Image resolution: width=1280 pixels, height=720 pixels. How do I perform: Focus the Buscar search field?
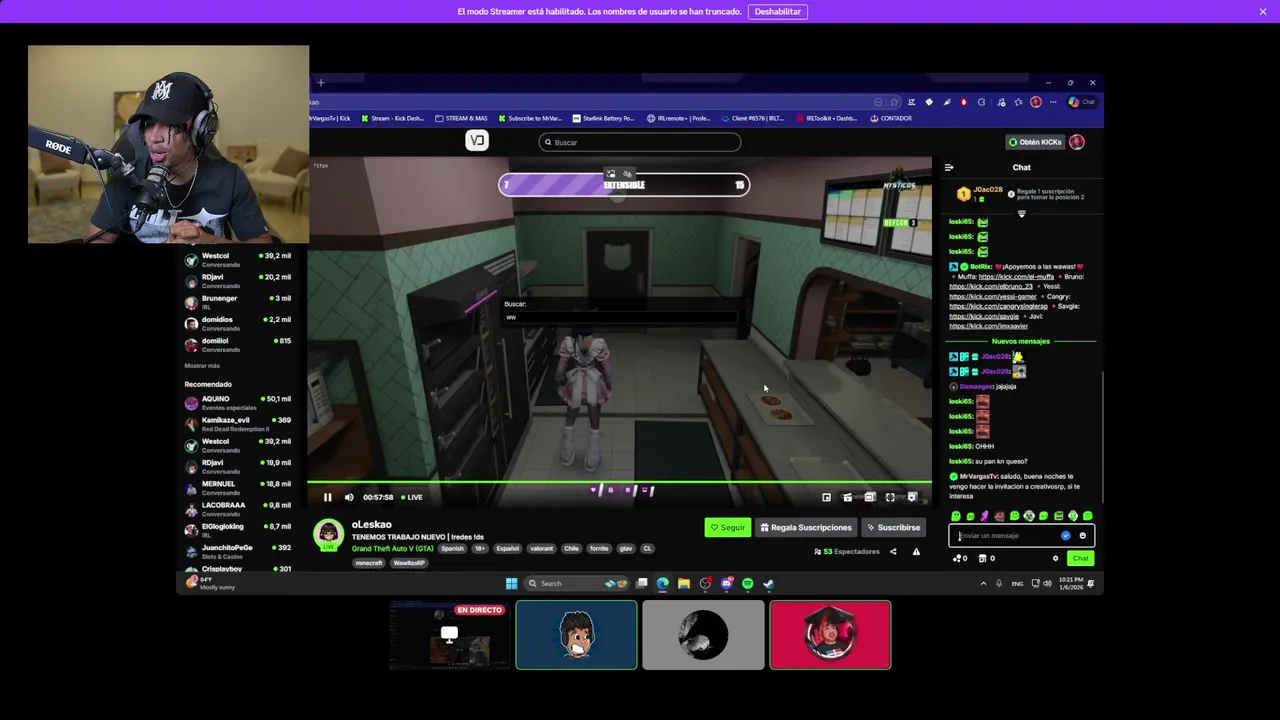pyautogui.click(x=640, y=142)
